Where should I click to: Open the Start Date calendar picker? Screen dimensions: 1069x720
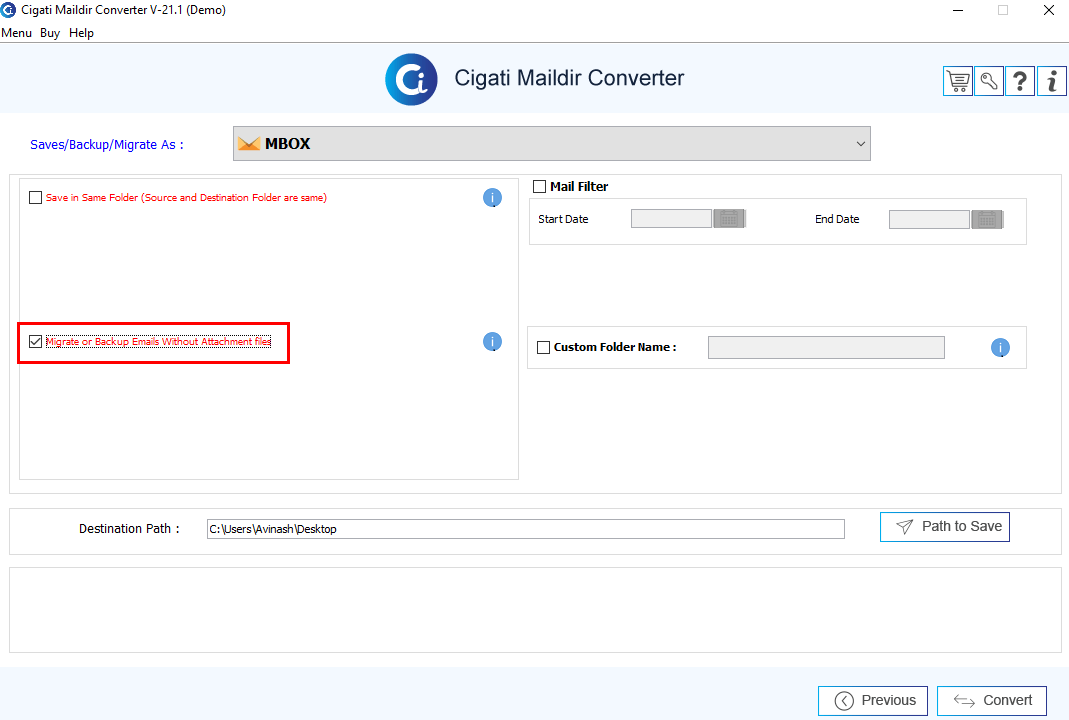(x=729, y=219)
